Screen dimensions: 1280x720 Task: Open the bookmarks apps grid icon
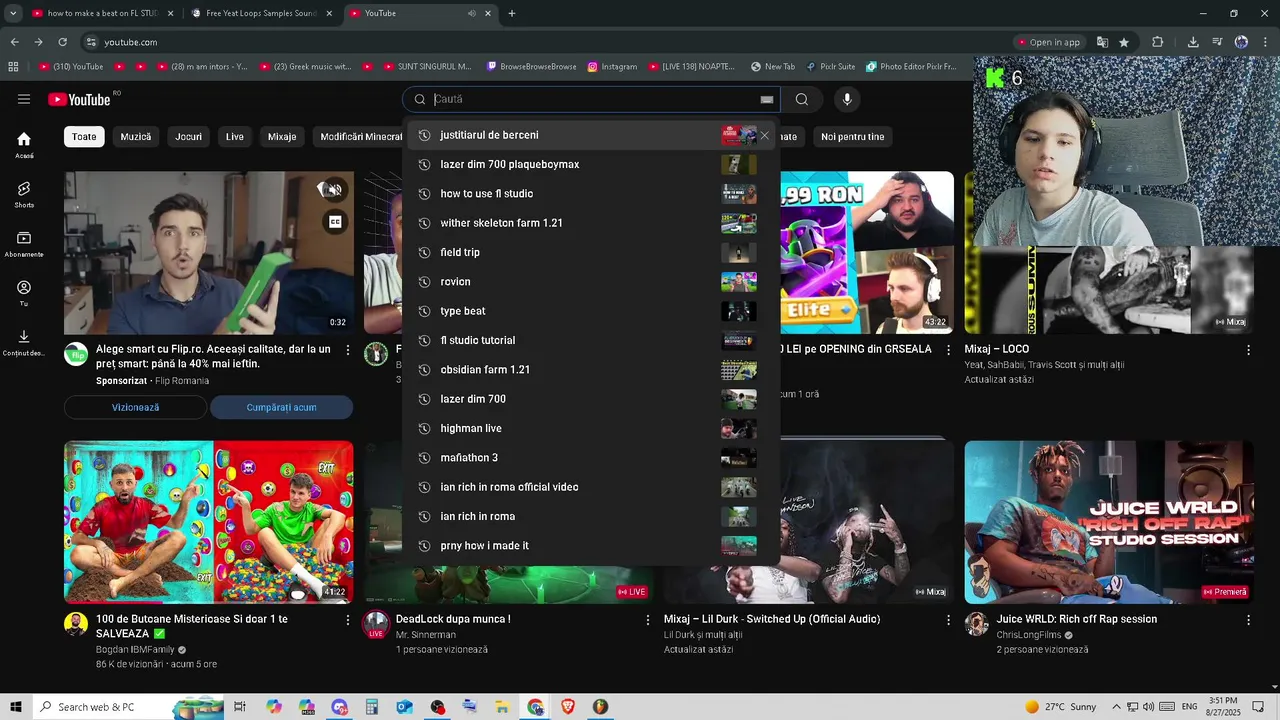pos(13,67)
